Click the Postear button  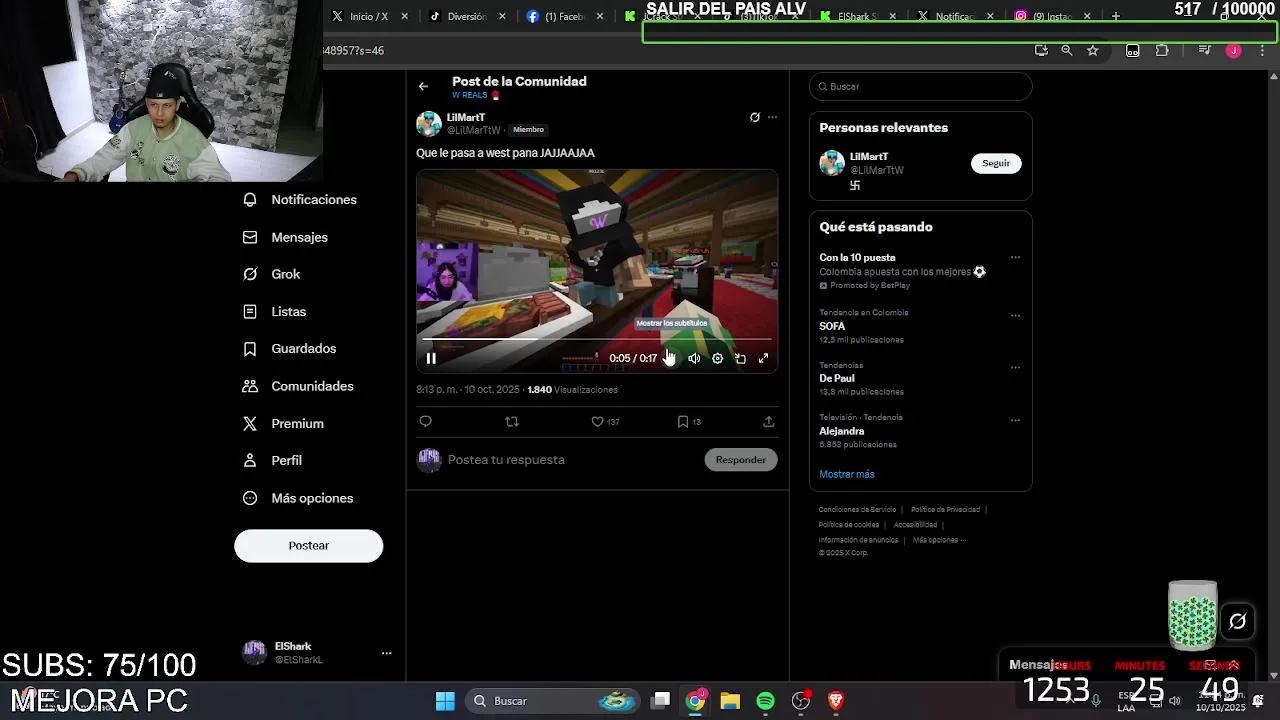308,546
